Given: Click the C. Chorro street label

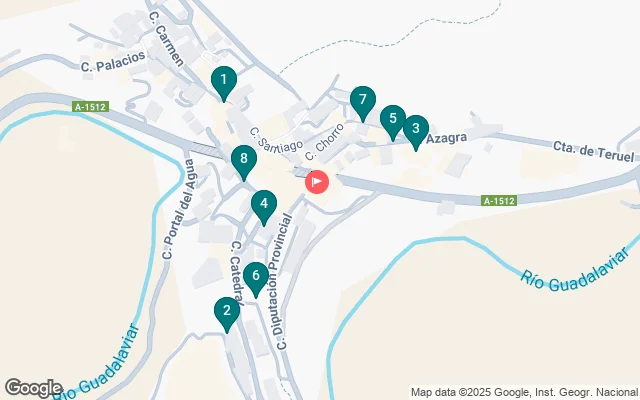Looking at the screenshot, I should 324,142.
